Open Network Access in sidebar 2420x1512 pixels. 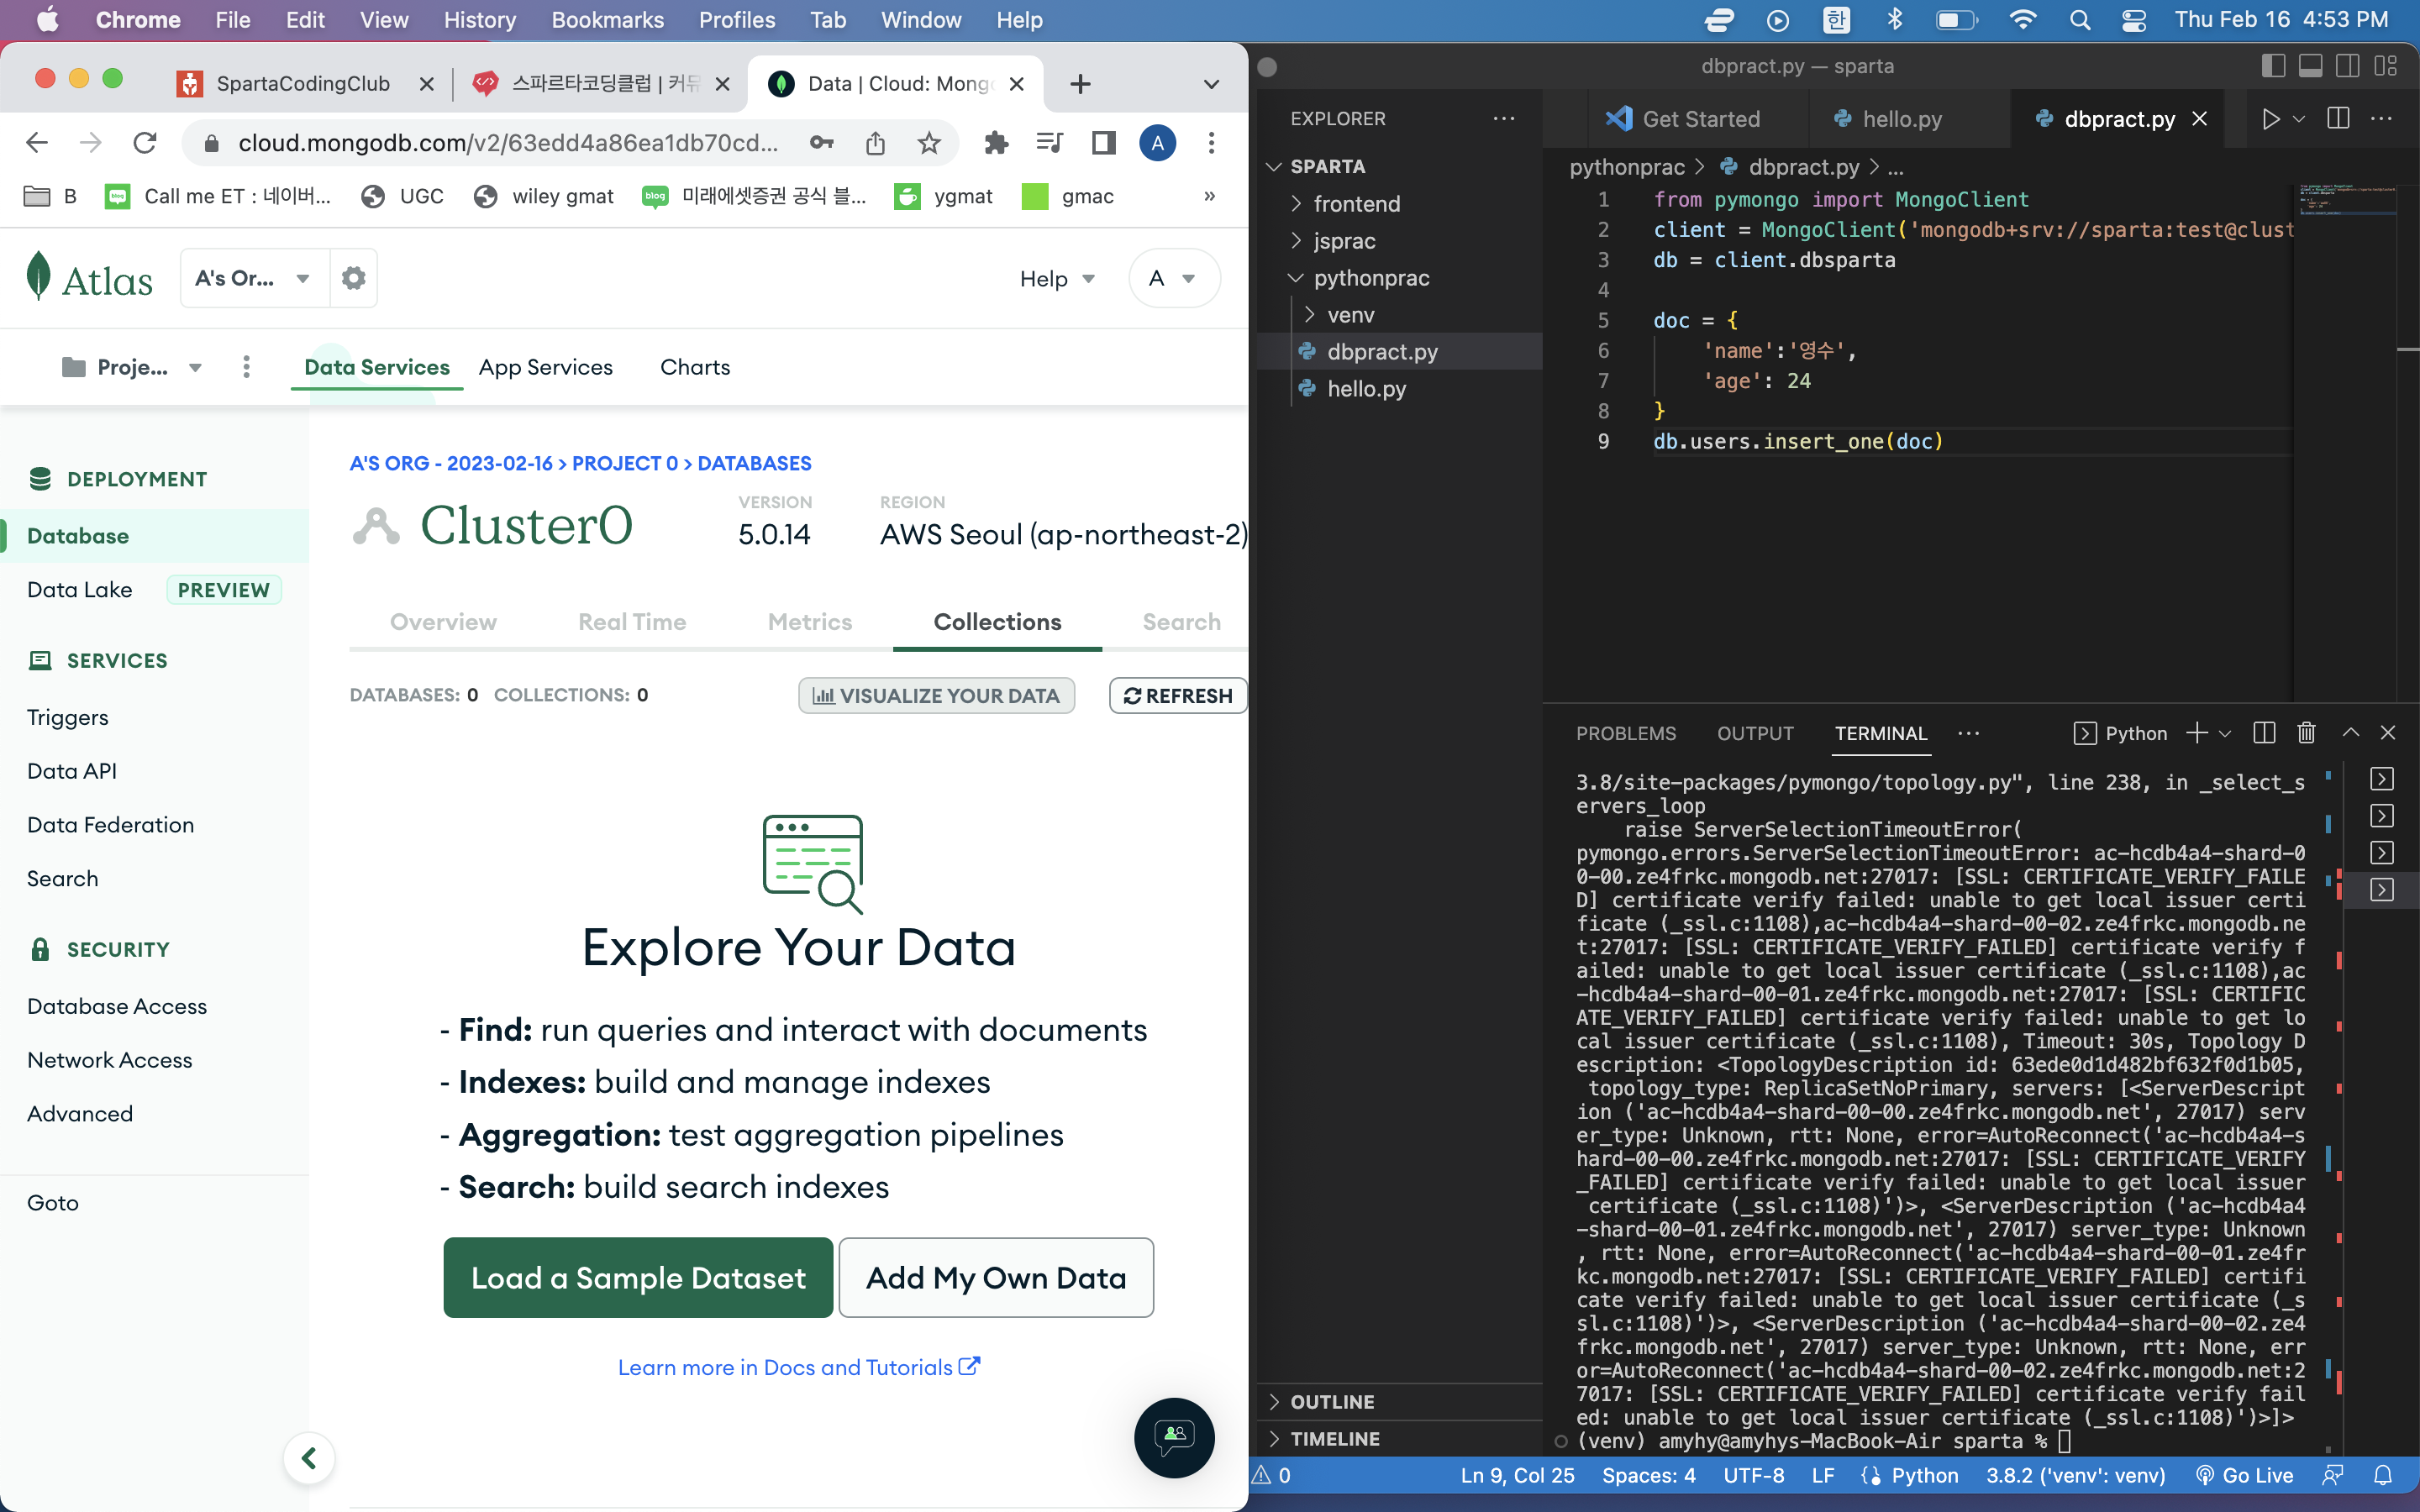[110, 1060]
